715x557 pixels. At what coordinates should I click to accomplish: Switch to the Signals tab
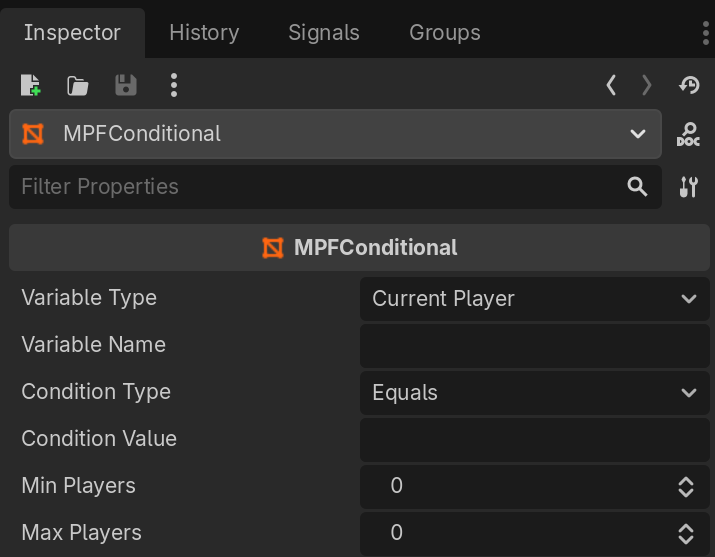point(323,32)
